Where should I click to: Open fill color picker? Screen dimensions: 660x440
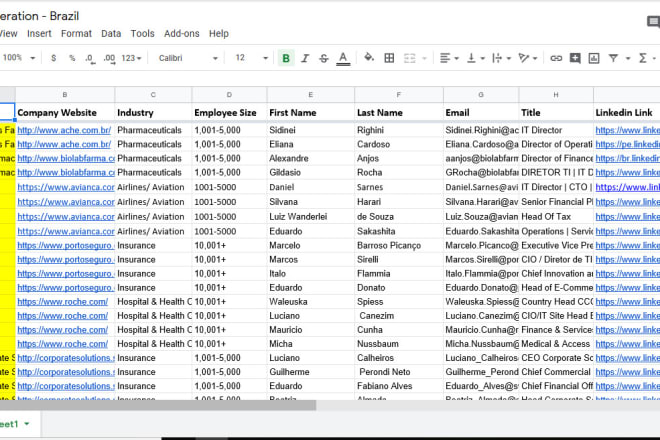[369, 57]
